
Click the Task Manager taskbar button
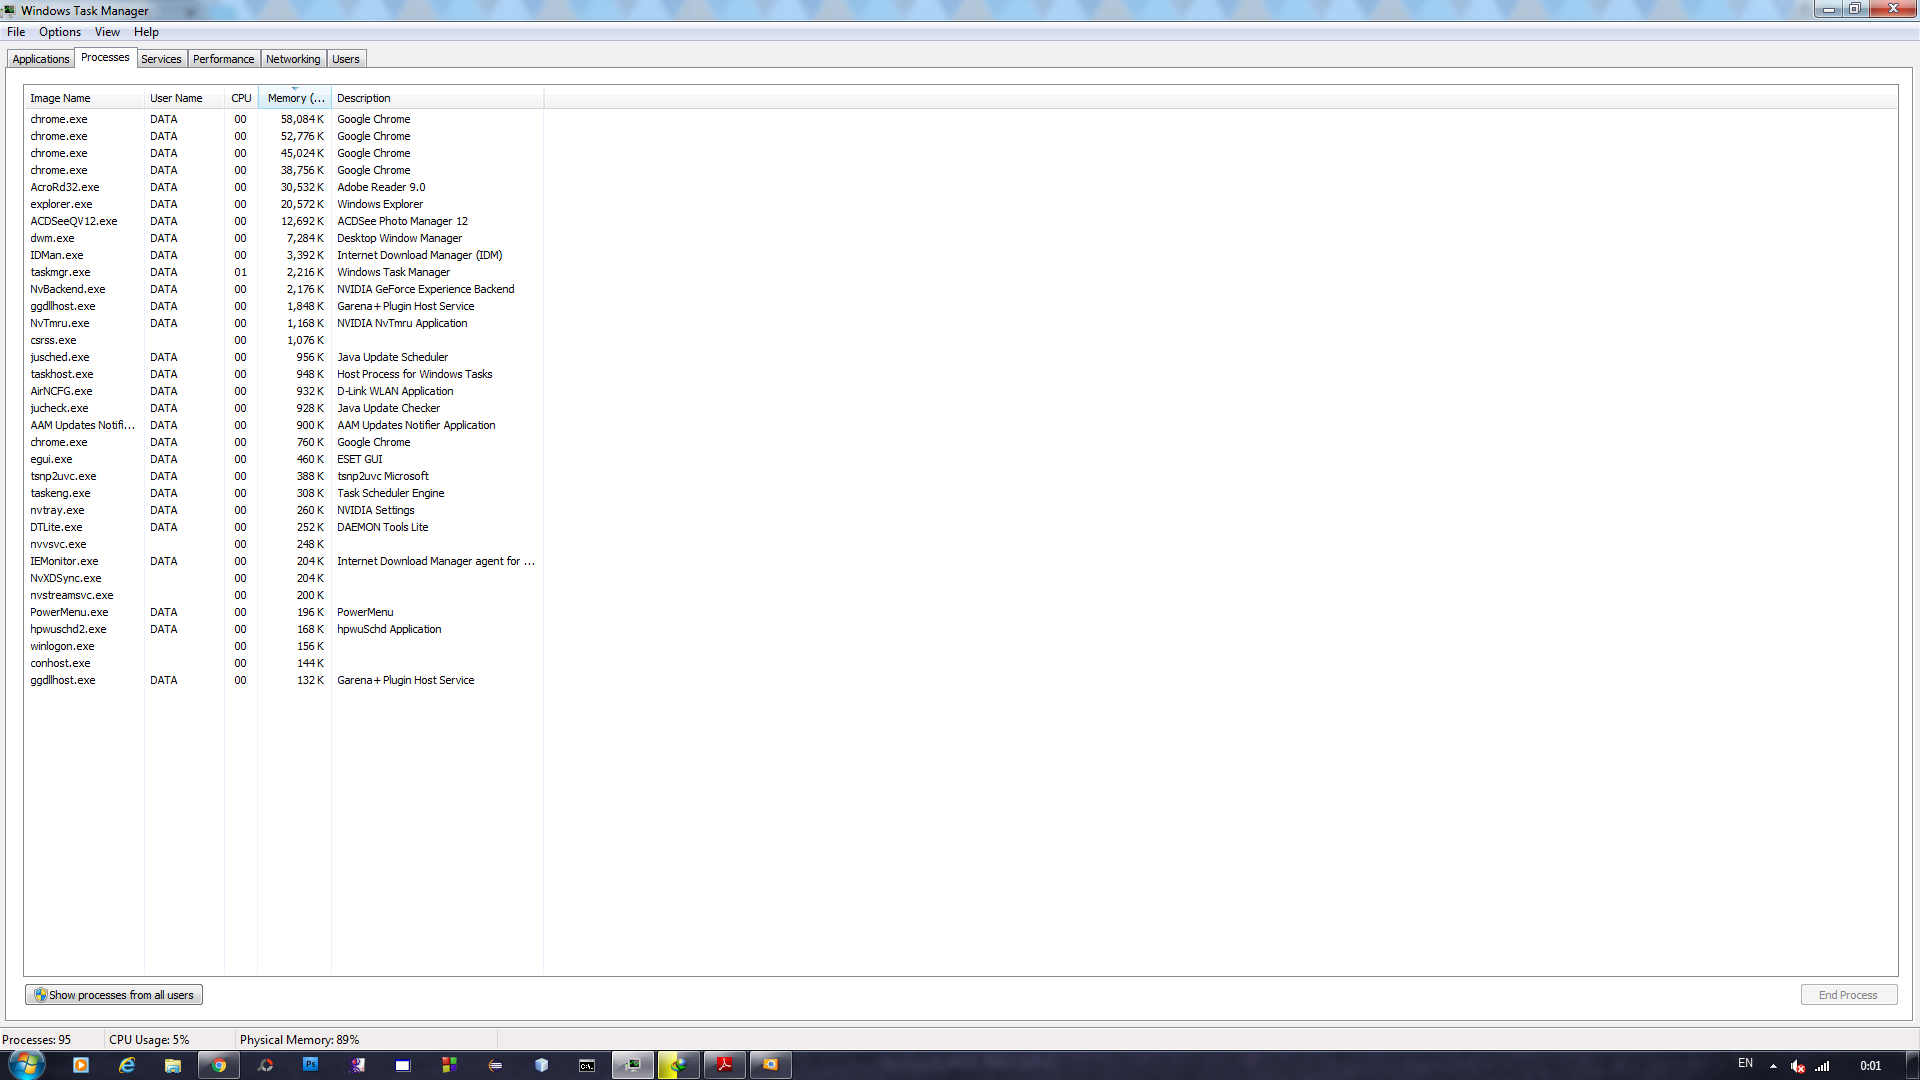(x=633, y=1065)
